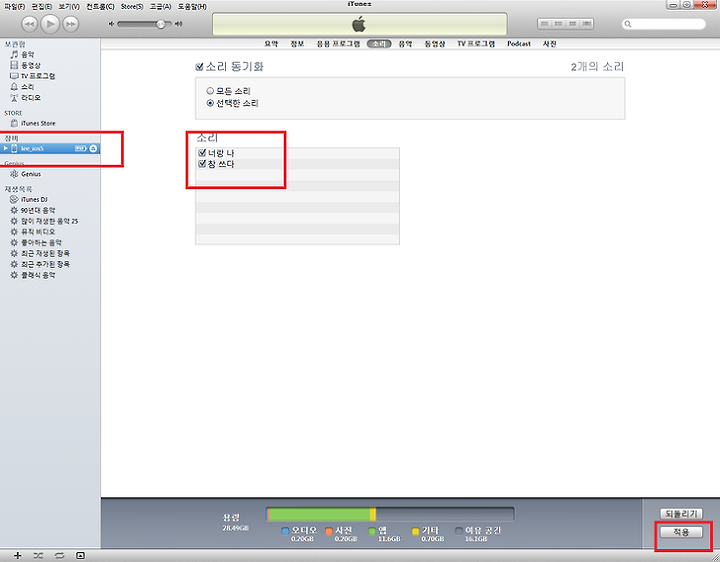Image resolution: width=720 pixels, height=562 pixels.
Task: Open 컨트롤(C) menu
Action: click(100, 6)
